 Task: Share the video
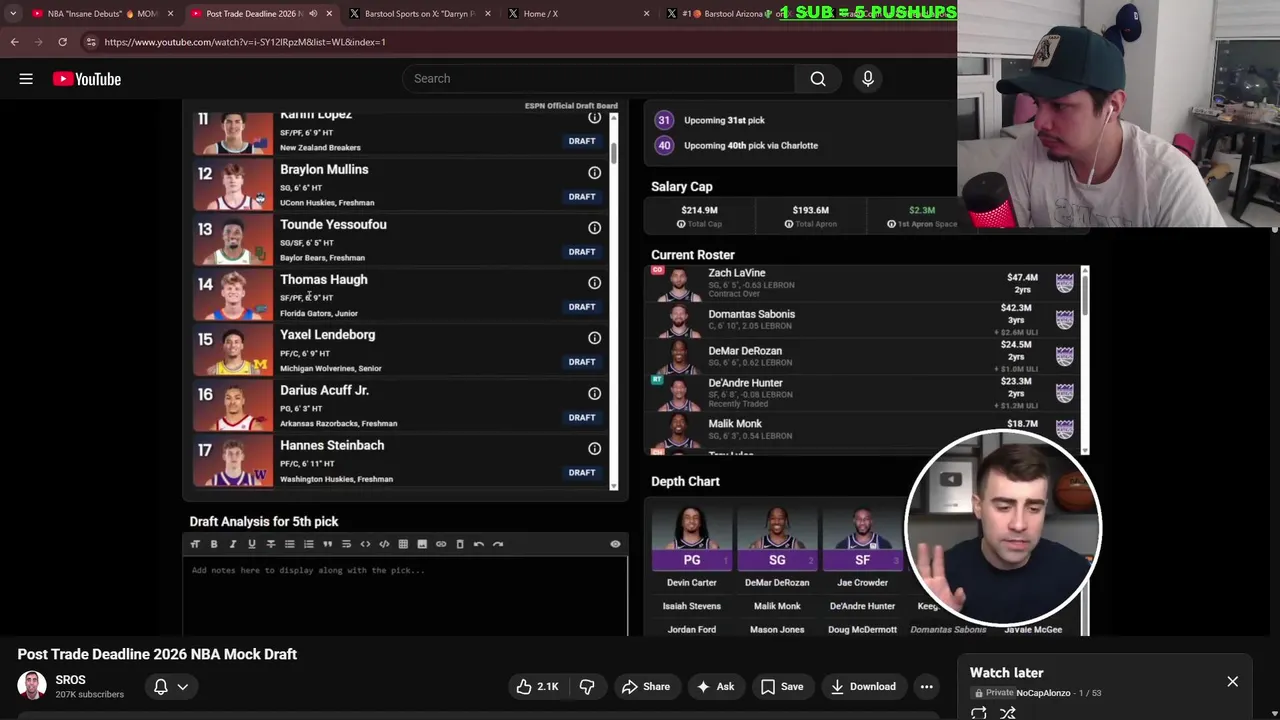[645, 687]
